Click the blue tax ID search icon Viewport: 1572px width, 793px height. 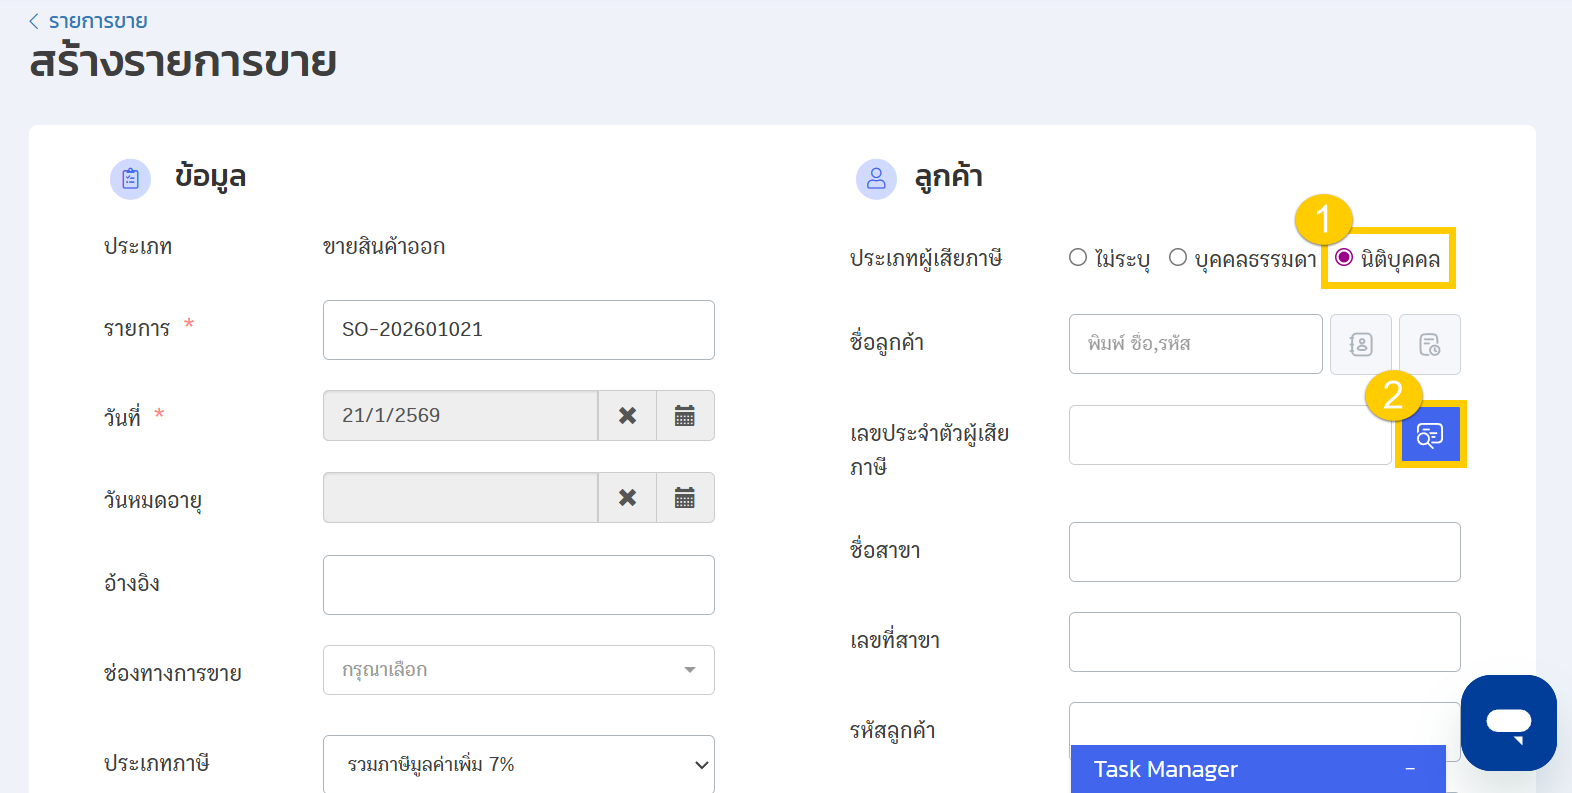click(x=1430, y=435)
